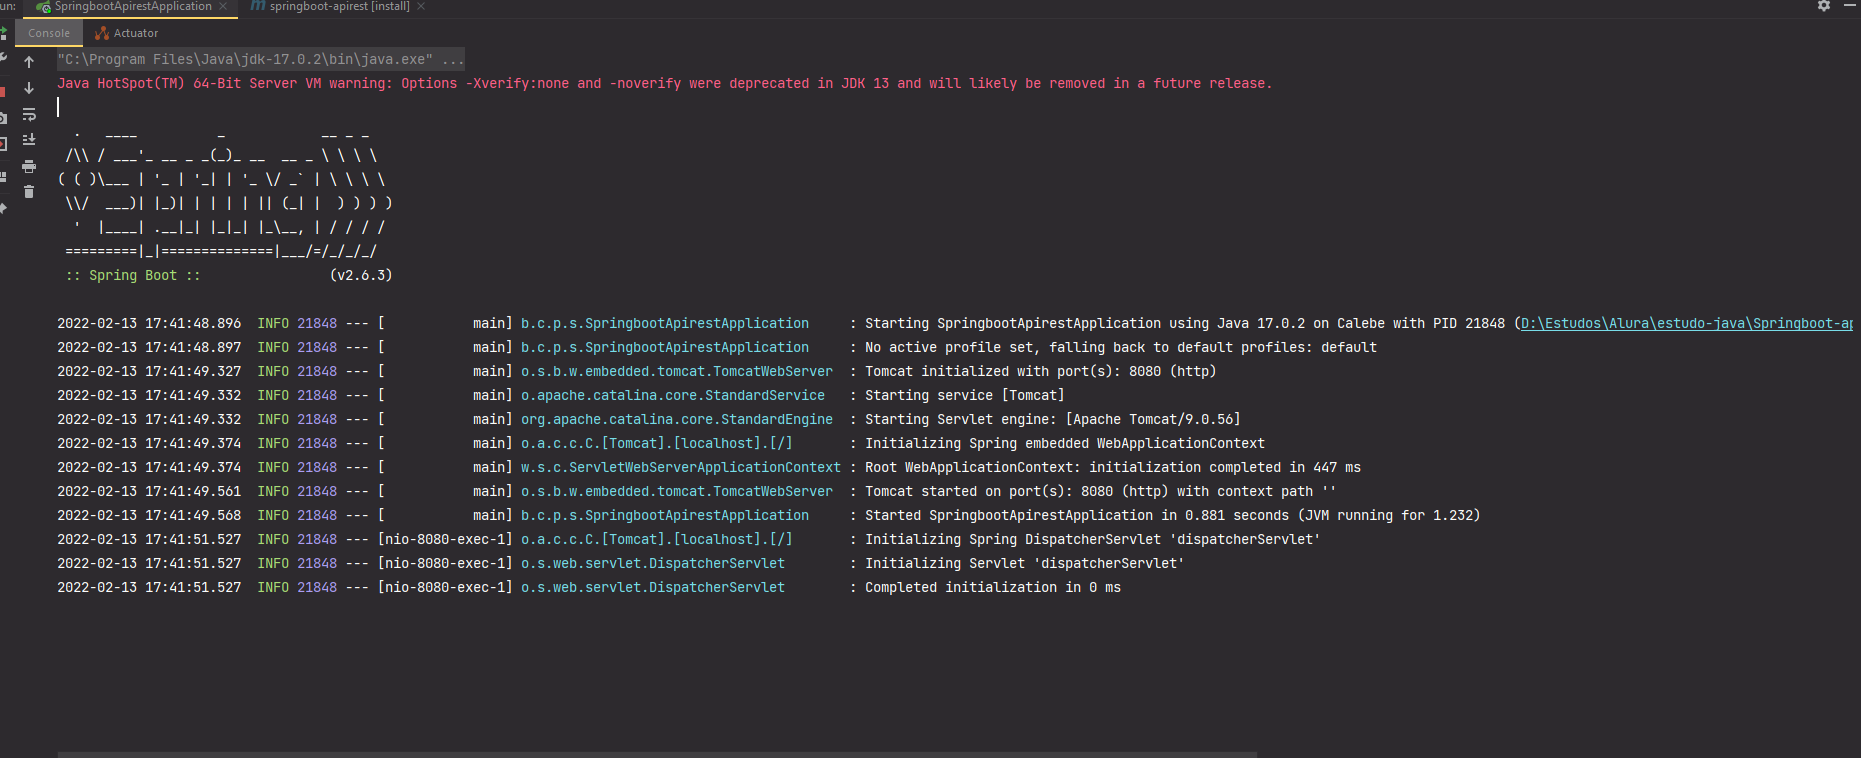Toggle scroll to end of console
The width and height of the screenshot is (1861, 758).
[29, 140]
